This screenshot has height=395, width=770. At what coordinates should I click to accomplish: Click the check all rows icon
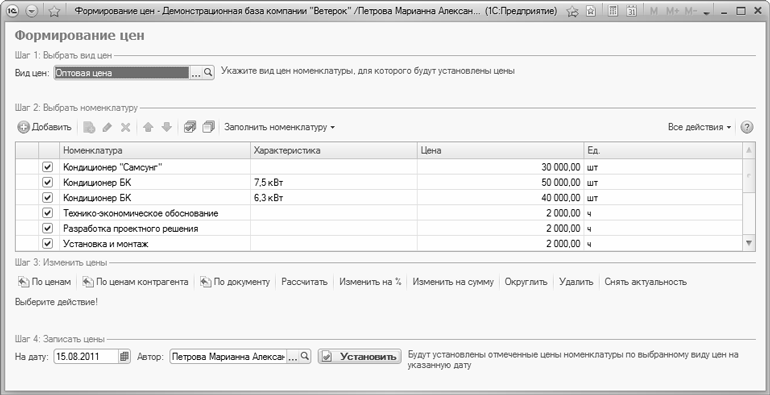pyautogui.click(x=190, y=127)
